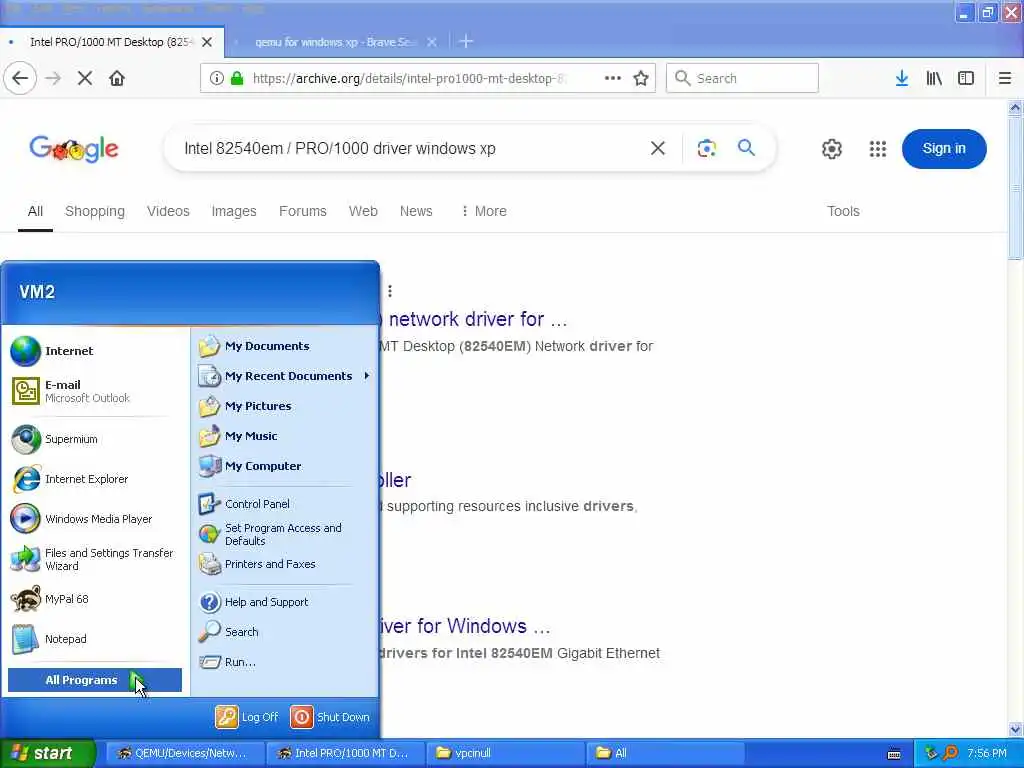Select the Videos results tab

coord(168,211)
